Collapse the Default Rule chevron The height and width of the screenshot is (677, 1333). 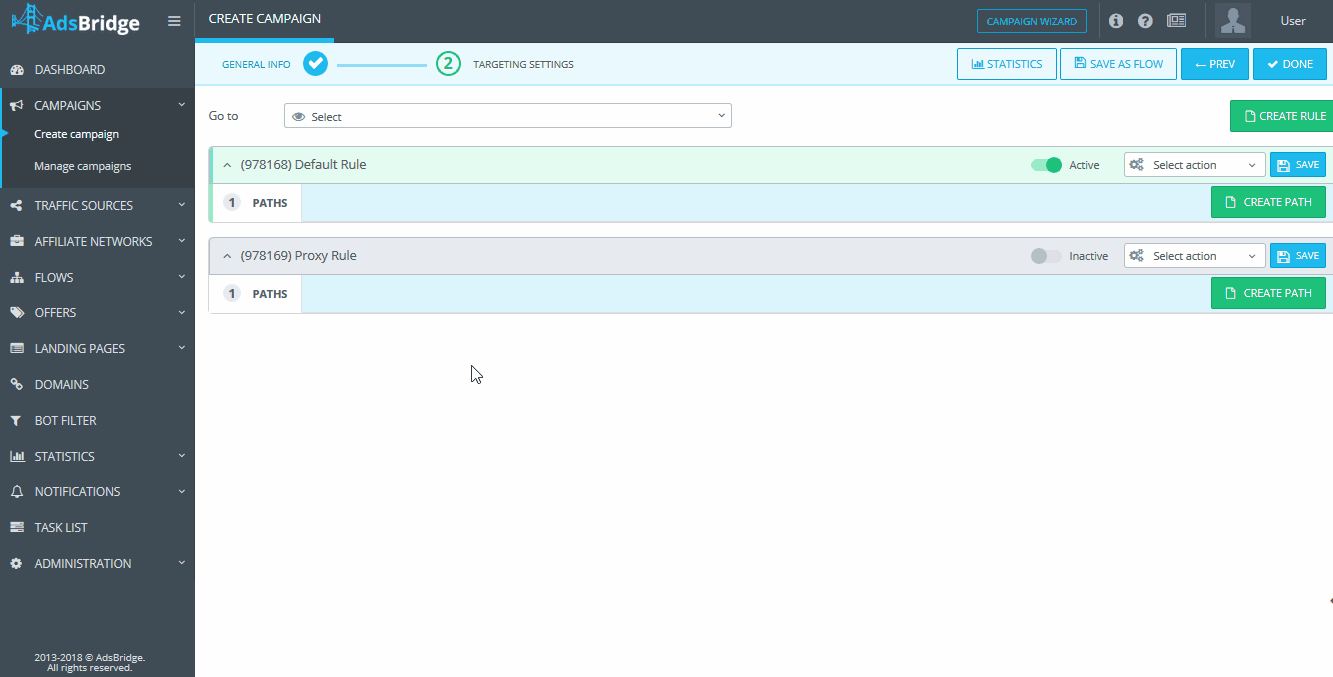pos(226,165)
